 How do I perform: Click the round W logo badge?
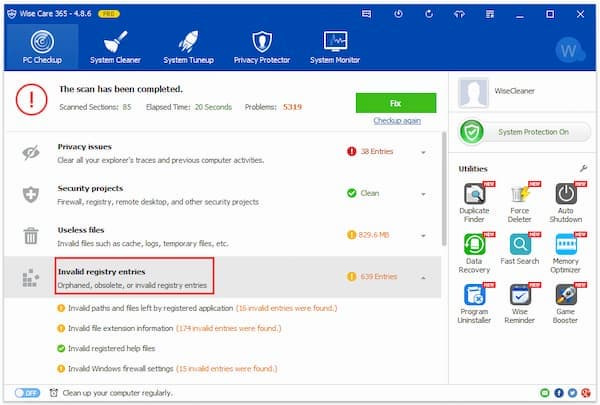pyautogui.click(x=569, y=50)
